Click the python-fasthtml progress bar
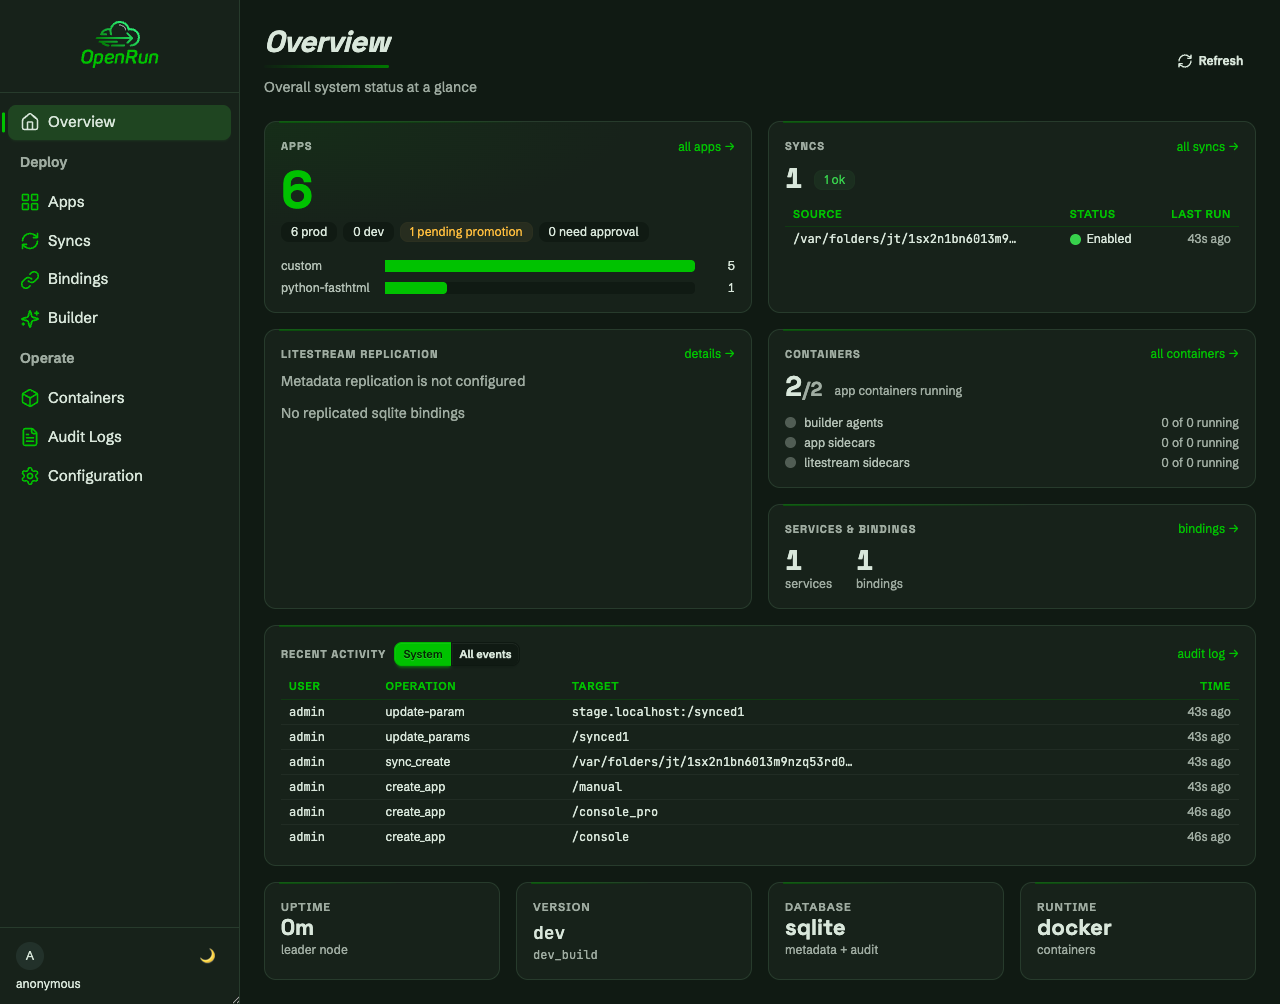Image resolution: width=1280 pixels, height=1004 pixels. click(540, 288)
